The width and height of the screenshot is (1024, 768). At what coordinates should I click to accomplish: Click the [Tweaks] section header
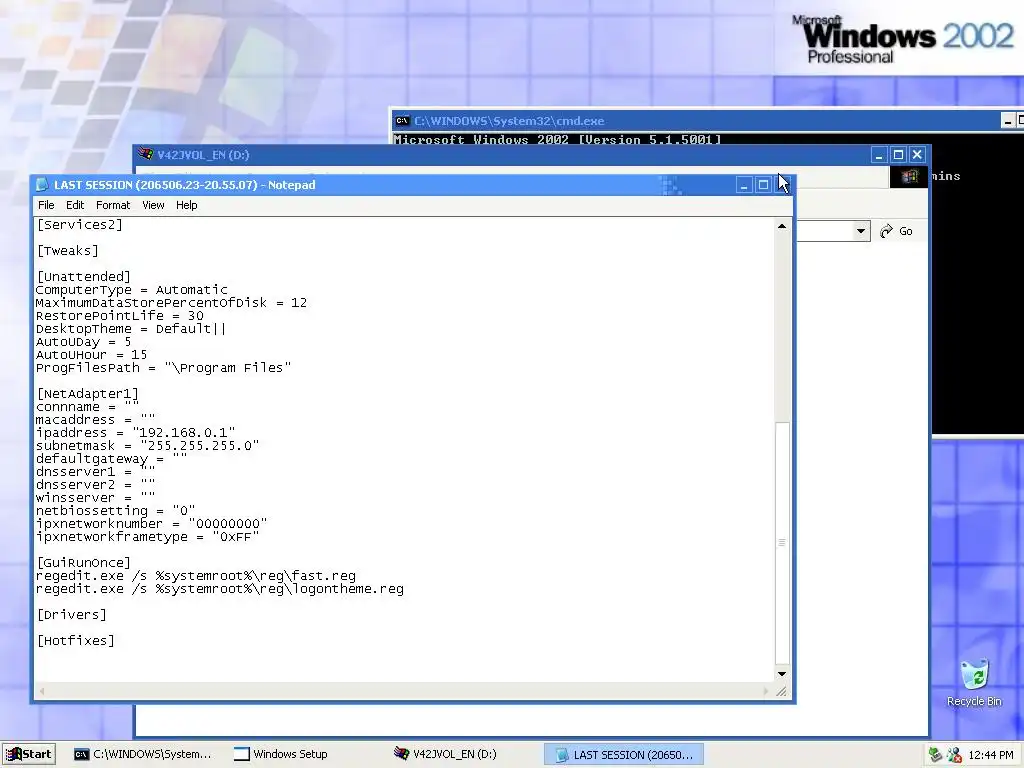click(x=67, y=251)
